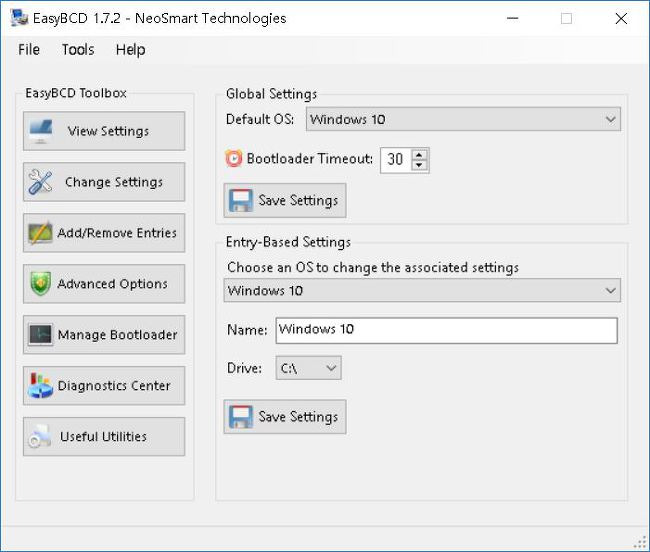This screenshot has width=650, height=552.
Task: Open the Help menu
Action: click(130, 50)
